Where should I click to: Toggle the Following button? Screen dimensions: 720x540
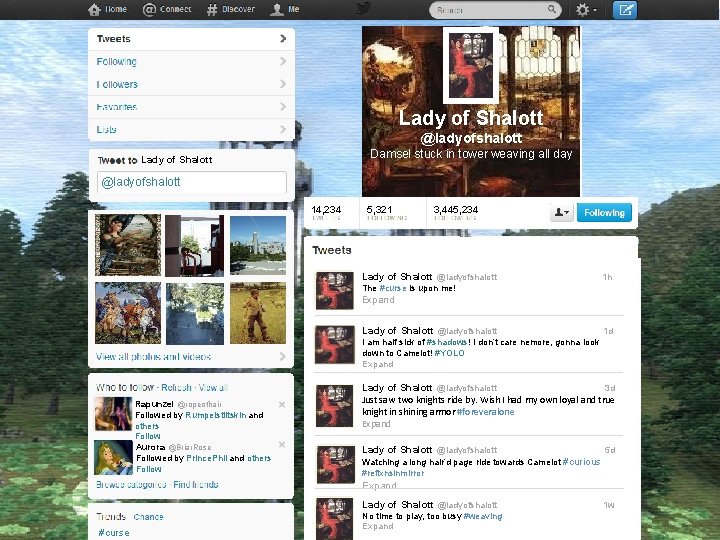604,213
